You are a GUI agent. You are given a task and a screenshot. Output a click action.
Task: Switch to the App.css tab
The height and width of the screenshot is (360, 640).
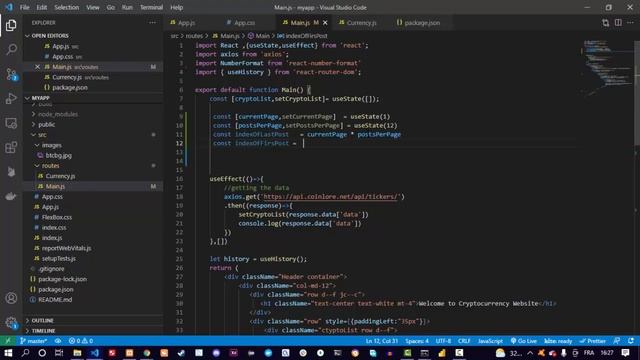(244, 23)
